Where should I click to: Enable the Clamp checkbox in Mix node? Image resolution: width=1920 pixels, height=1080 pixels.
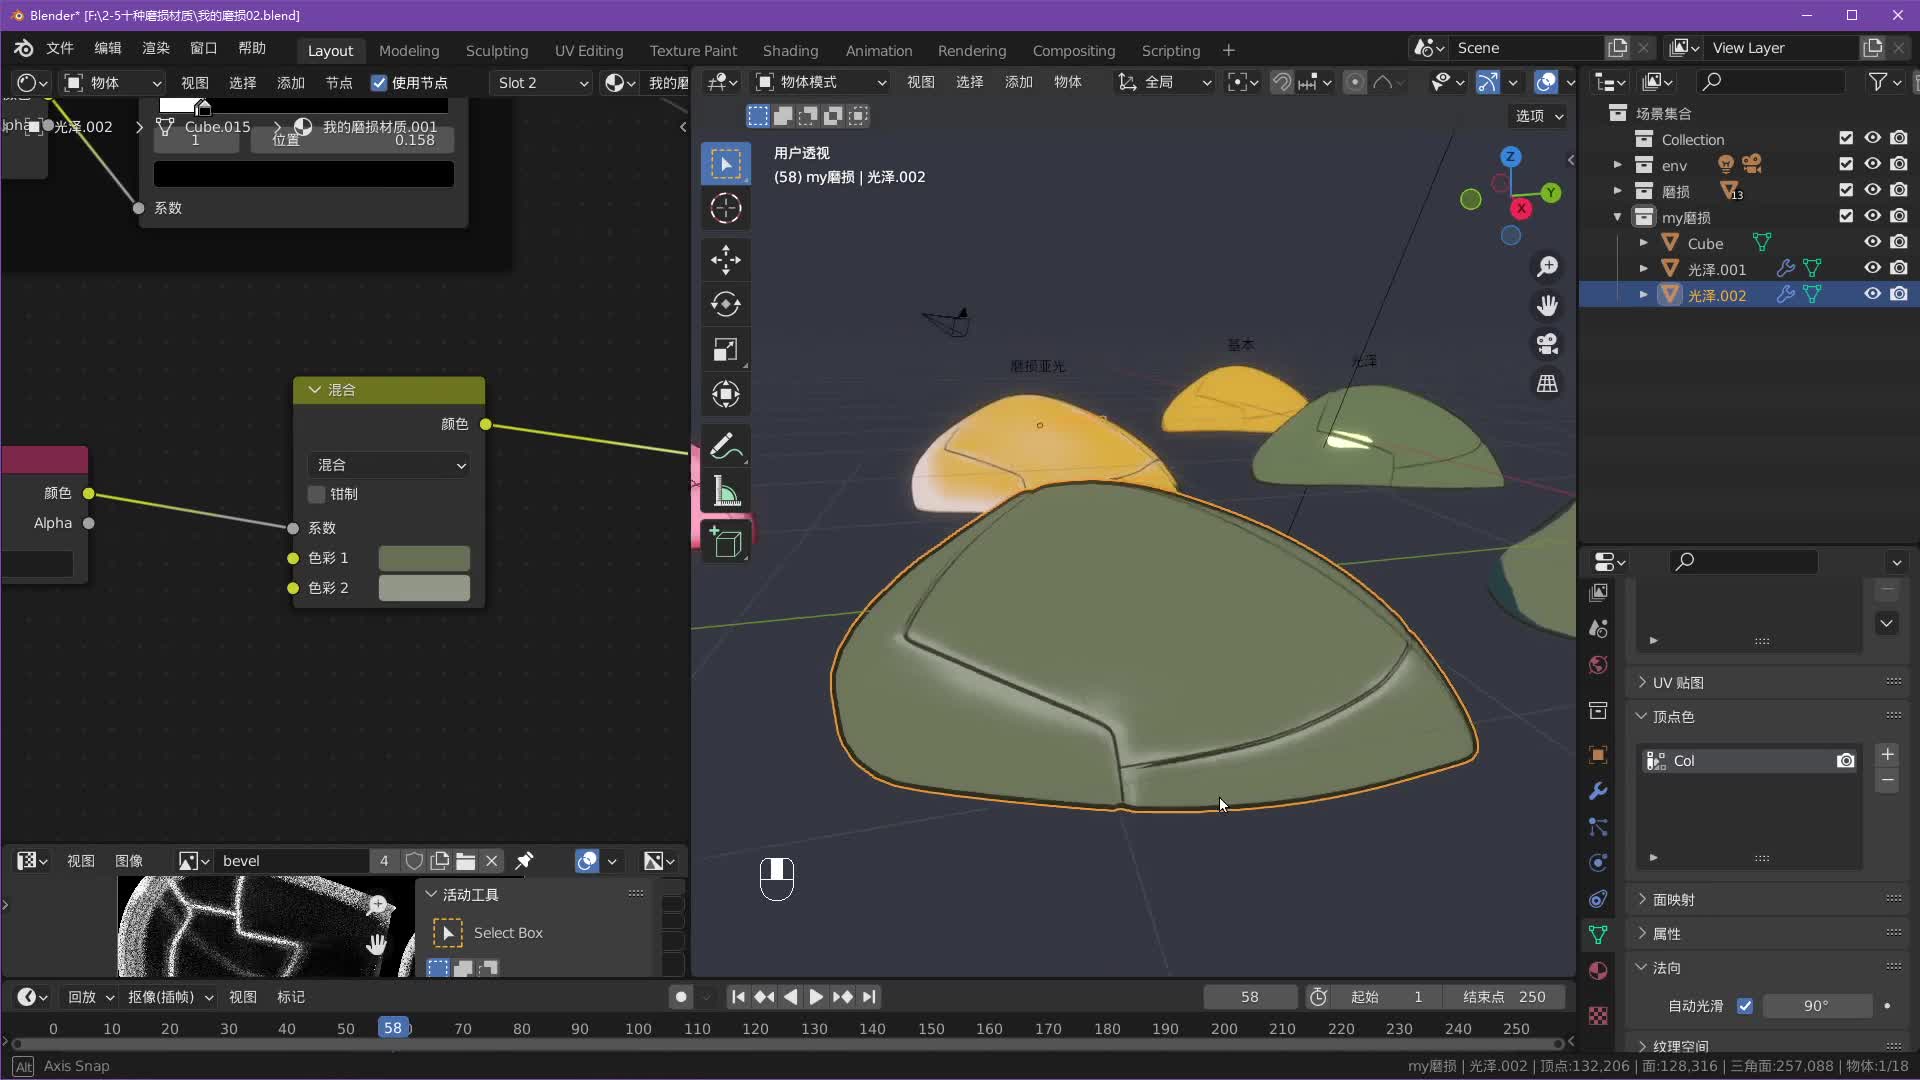(x=317, y=494)
